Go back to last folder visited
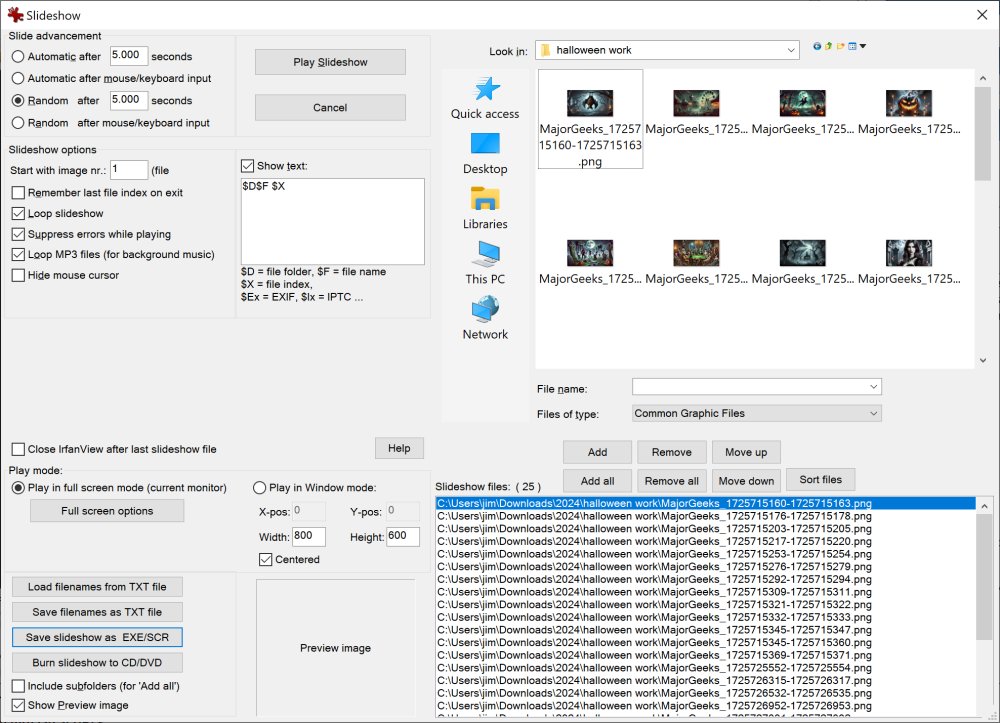1000x723 pixels. click(817, 46)
